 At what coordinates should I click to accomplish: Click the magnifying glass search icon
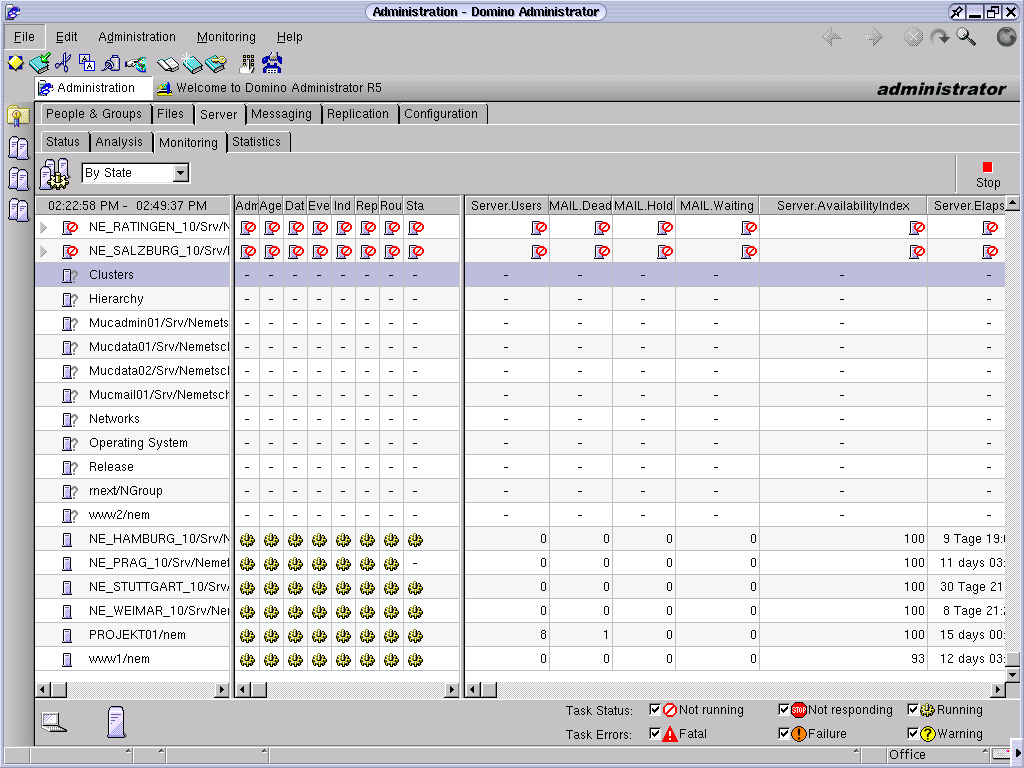click(967, 37)
